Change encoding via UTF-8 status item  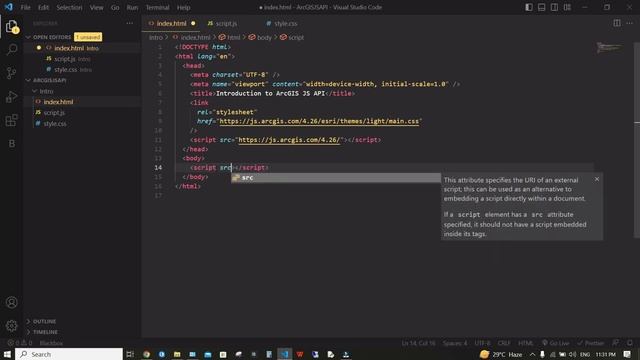[x=482, y=343]
